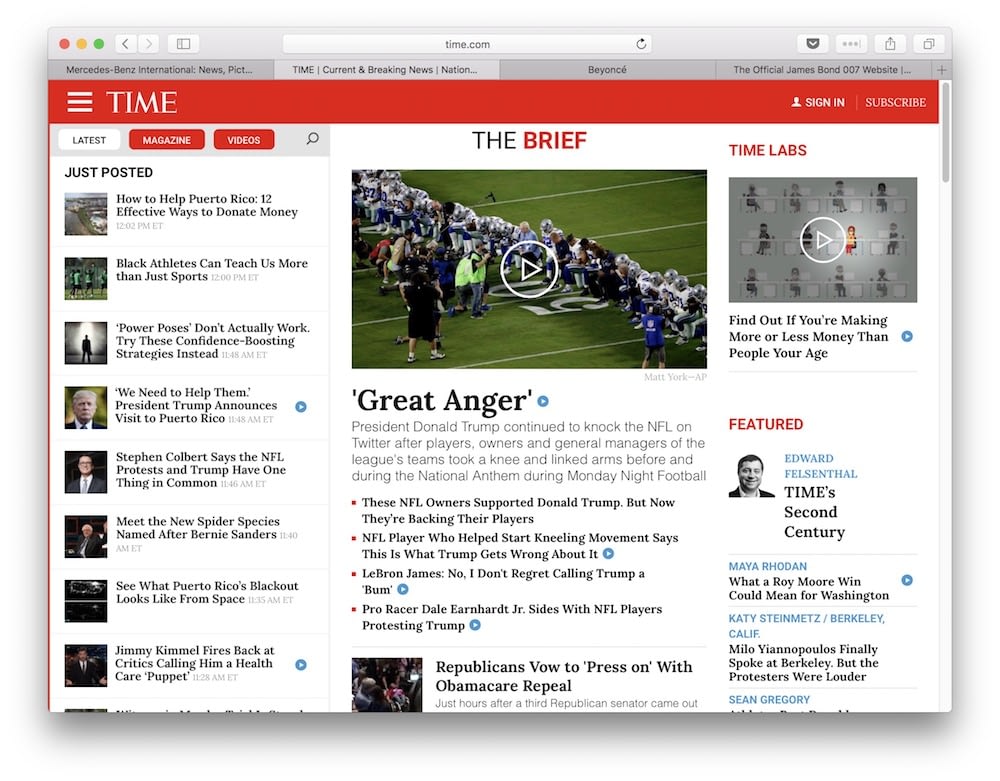Switch to James Bond 007 browser tab
Screen dimensions: 1000x781
pyautogui.click(x=823, y=69)
